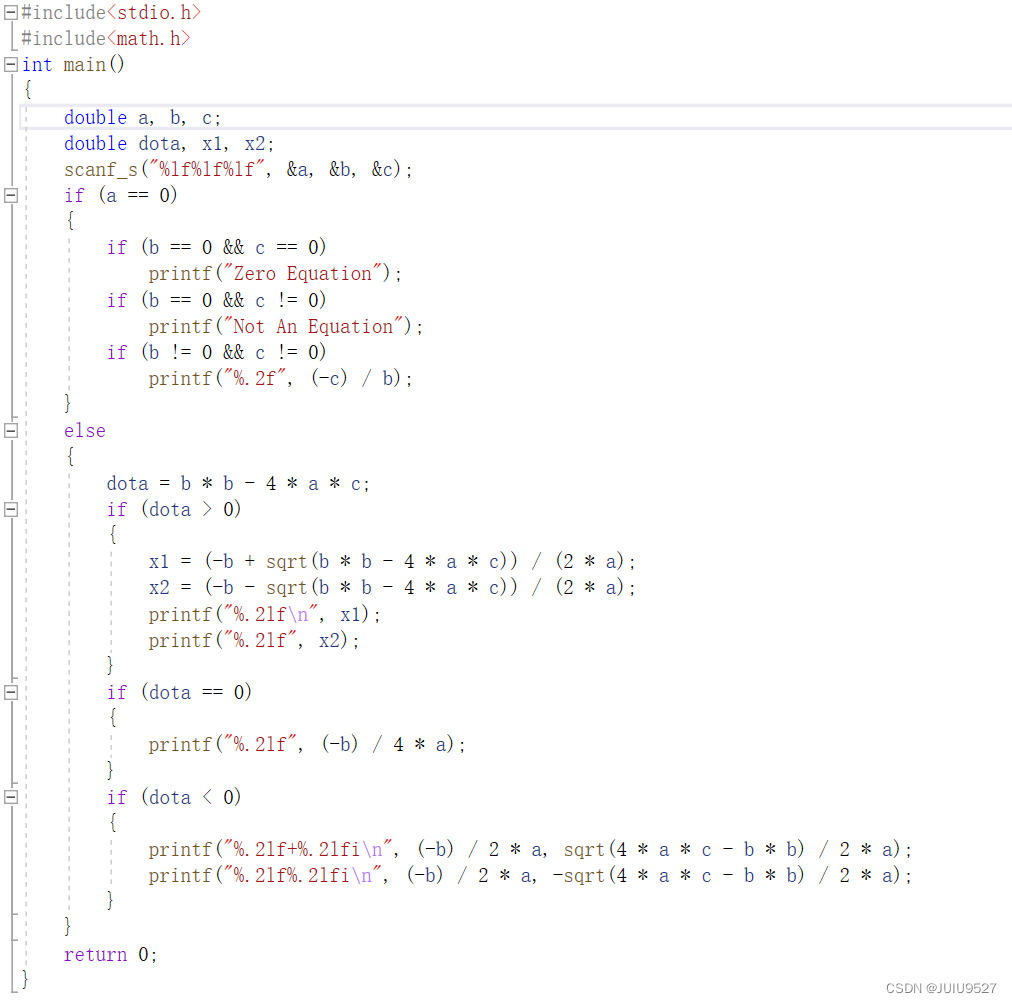Click the printf "%.2lf%.2lfi\n" with -sqrt line
The height and width of the screenshot is (1003, 1012).
tap(530, 876)
